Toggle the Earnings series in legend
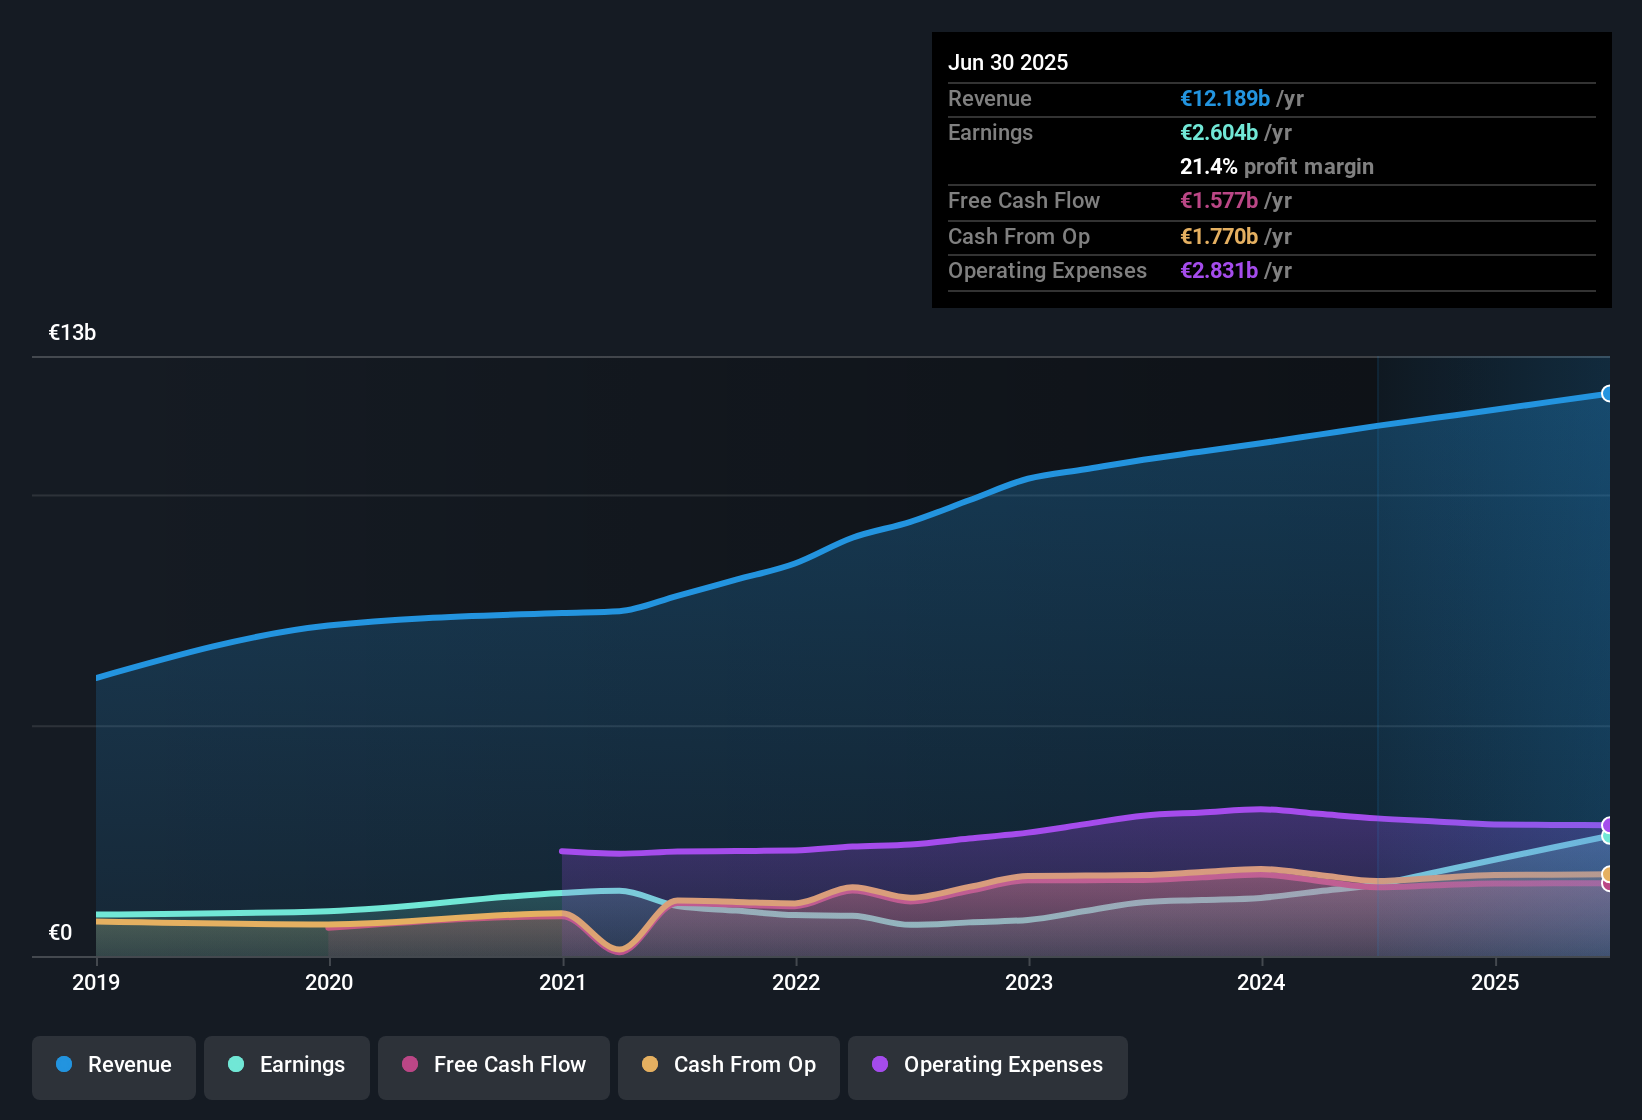1642x1120 pixels. [287, 1065]
